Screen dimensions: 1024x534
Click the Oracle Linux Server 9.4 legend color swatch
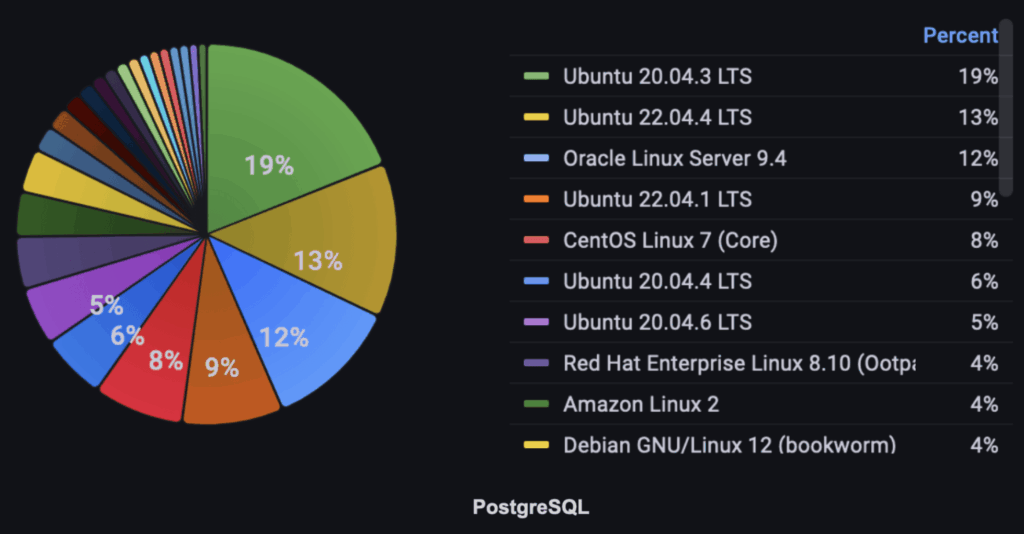pyautogui.click(x=536, y=158)
